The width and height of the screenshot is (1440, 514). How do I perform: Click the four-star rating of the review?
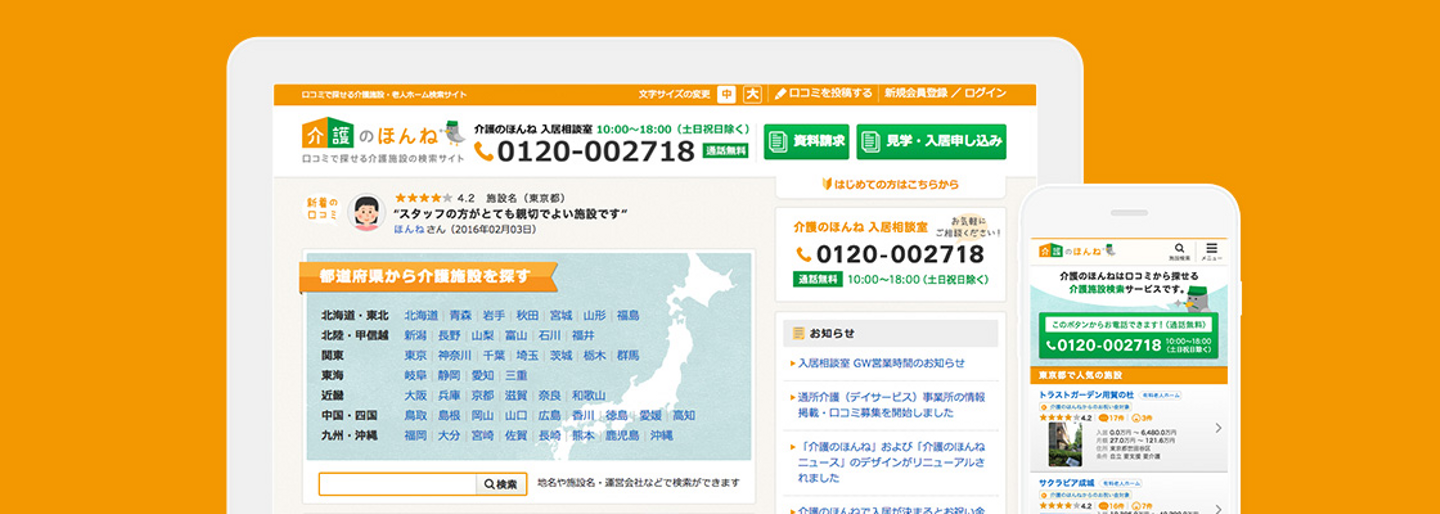pos(423,198)
